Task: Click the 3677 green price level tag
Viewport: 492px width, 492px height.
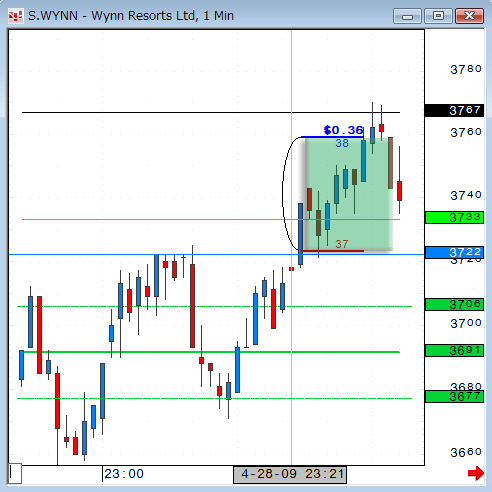Action: tap(454, 397)
